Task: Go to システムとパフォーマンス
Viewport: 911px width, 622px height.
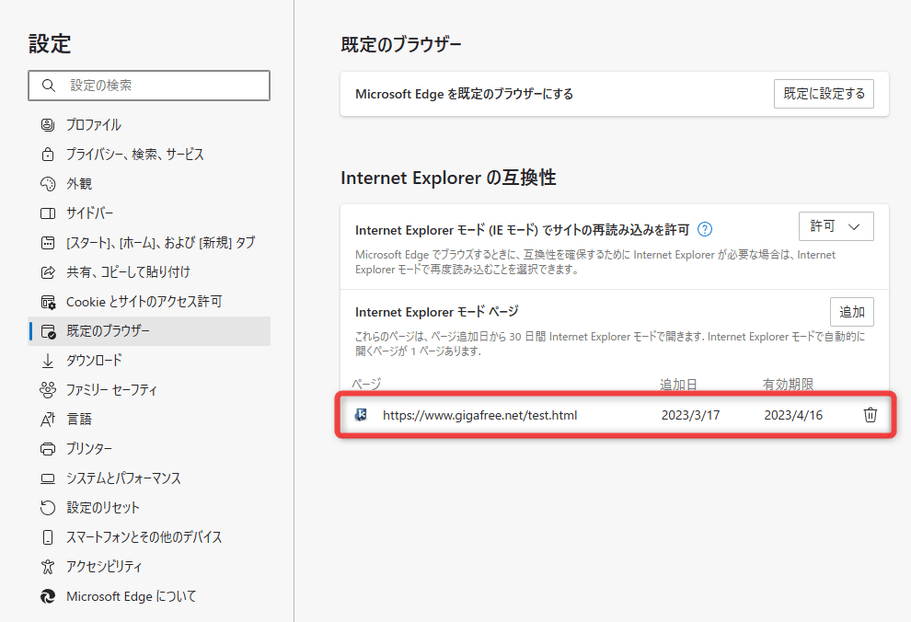Action: point(123,479)
